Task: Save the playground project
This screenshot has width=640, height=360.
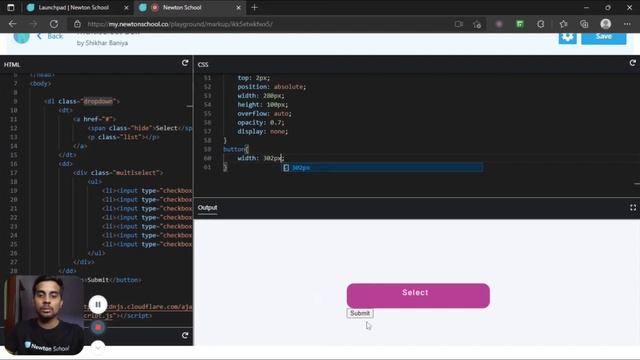Action: click(603, 38)
